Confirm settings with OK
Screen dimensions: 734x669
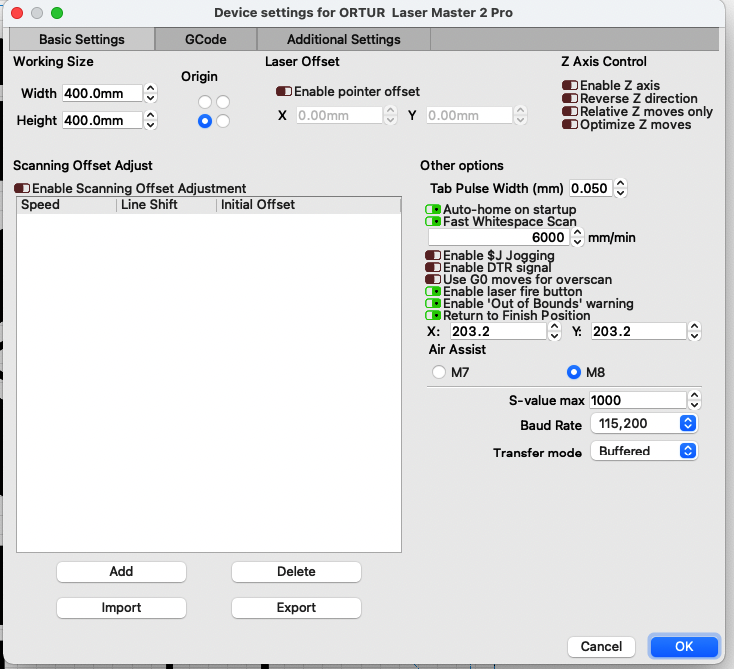pyautogui.click(x=684, y=647)
